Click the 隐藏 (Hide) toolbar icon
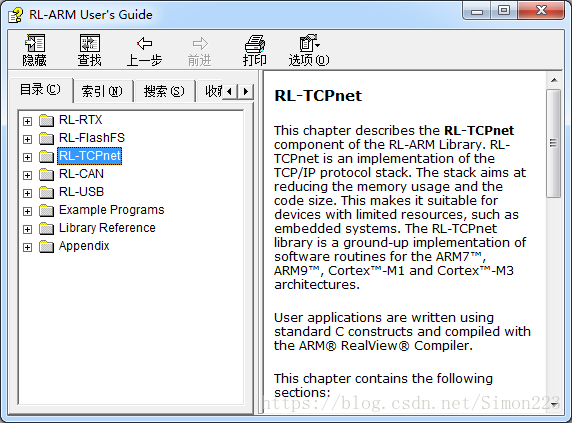 click(x=35, y=44)
